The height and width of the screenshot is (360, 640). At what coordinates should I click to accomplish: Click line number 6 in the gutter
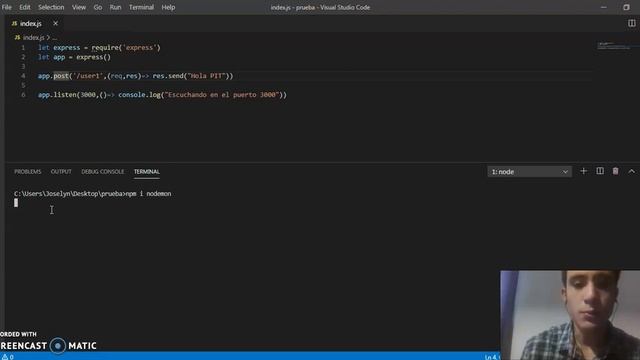click(x=23, y=95)
